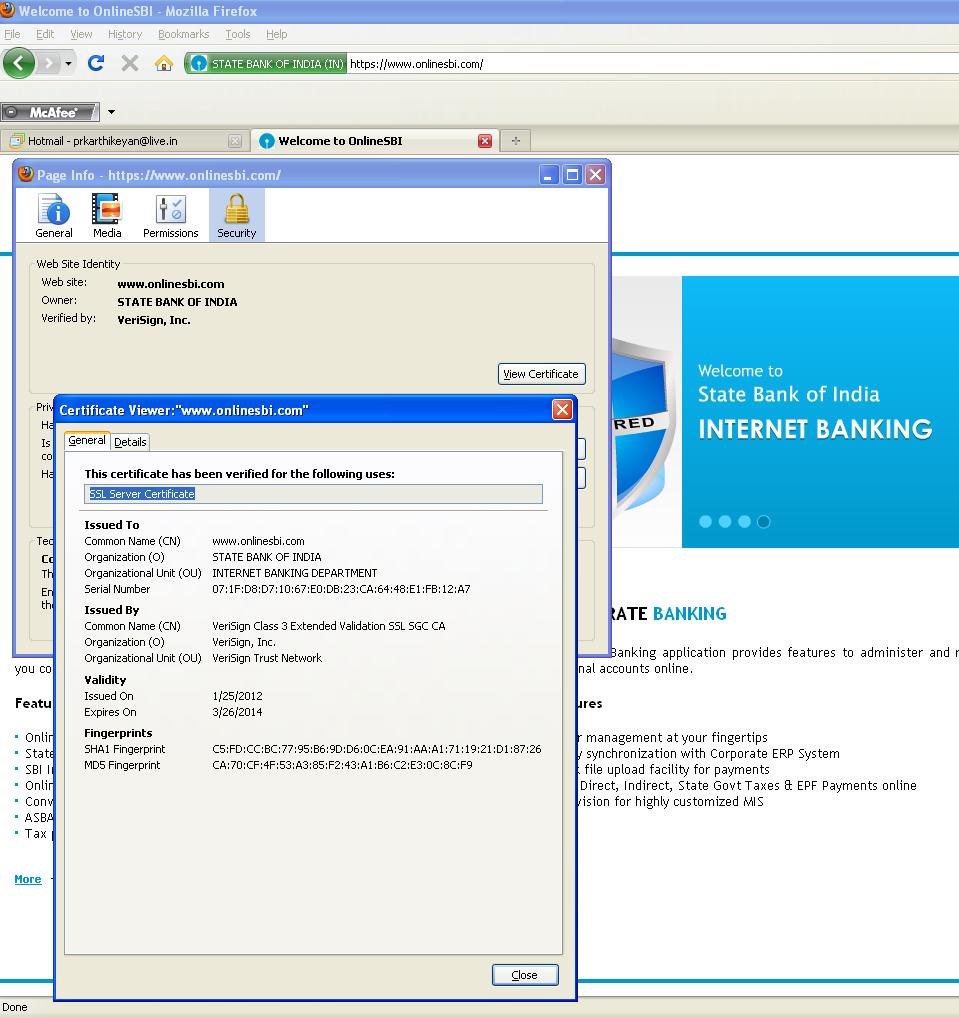Open the Help menu

coord(277,34)
